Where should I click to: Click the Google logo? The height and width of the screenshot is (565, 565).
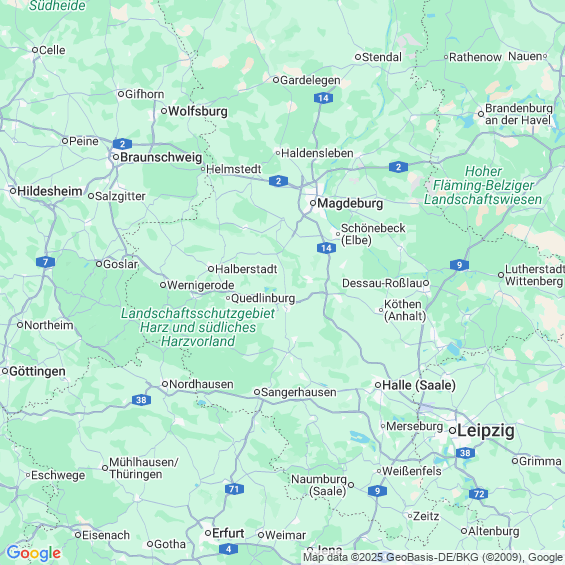pos(34,553)
